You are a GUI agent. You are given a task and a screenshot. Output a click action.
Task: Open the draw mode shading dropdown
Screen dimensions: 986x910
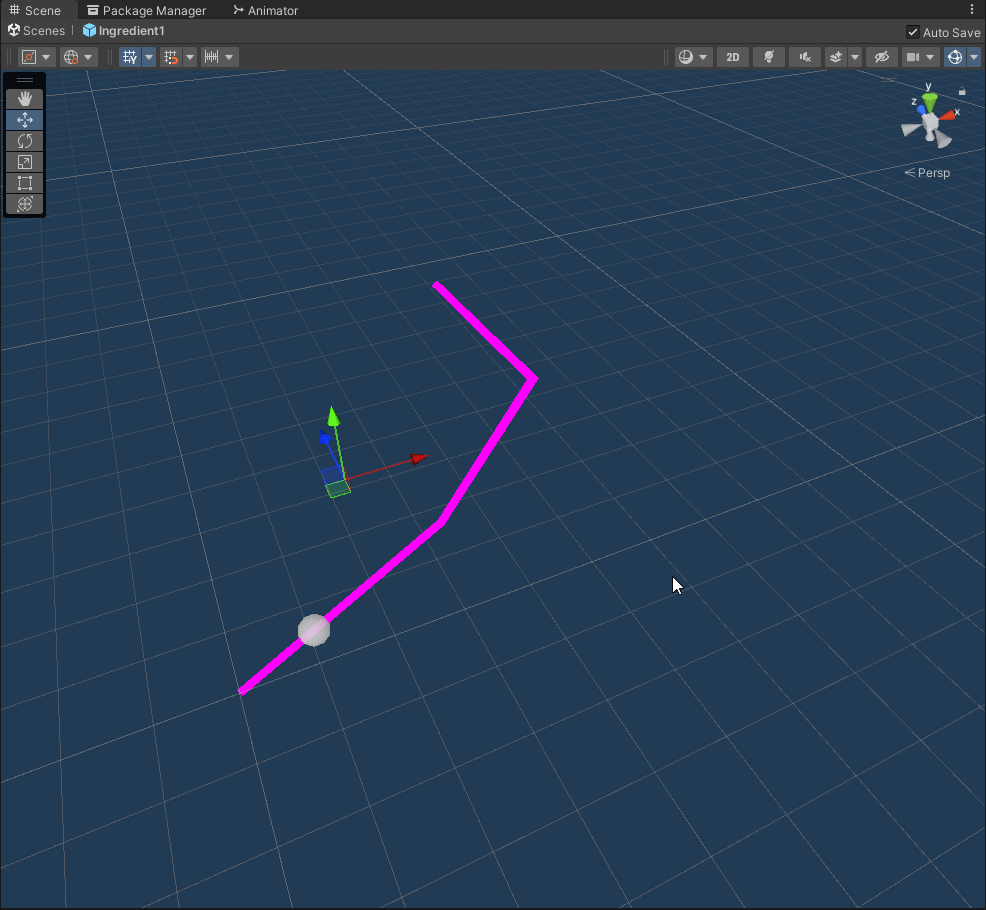coord(691,57)
